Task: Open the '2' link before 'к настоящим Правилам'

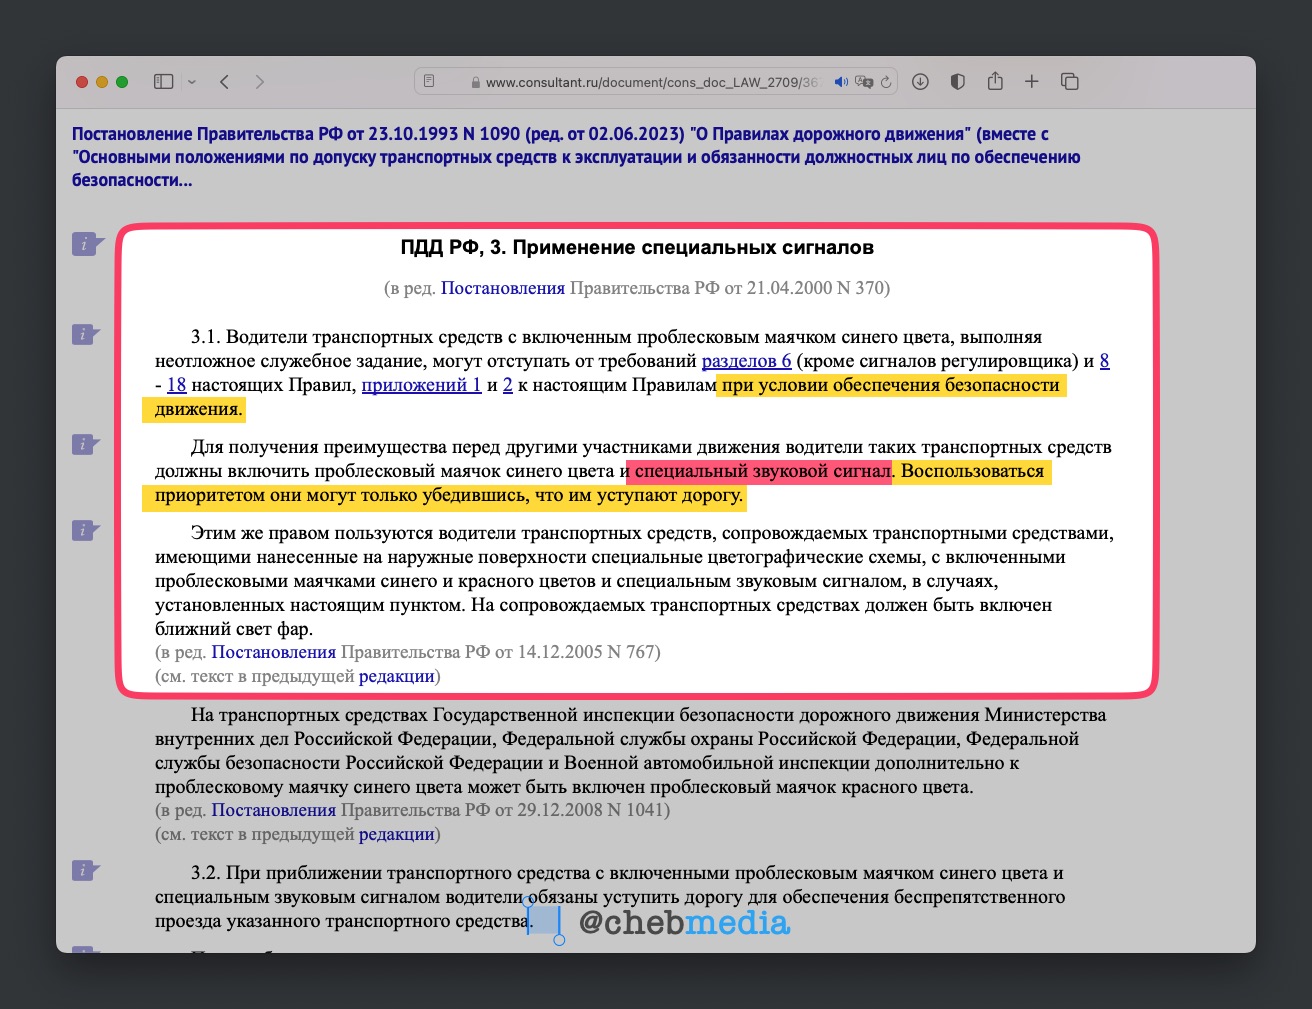Action: (508, 385)
